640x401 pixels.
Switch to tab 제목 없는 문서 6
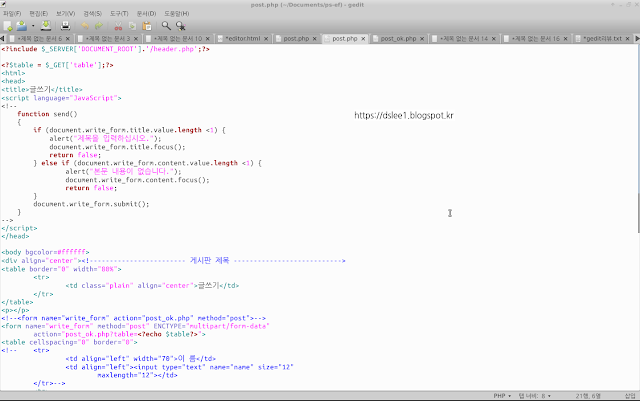(40, 38)
